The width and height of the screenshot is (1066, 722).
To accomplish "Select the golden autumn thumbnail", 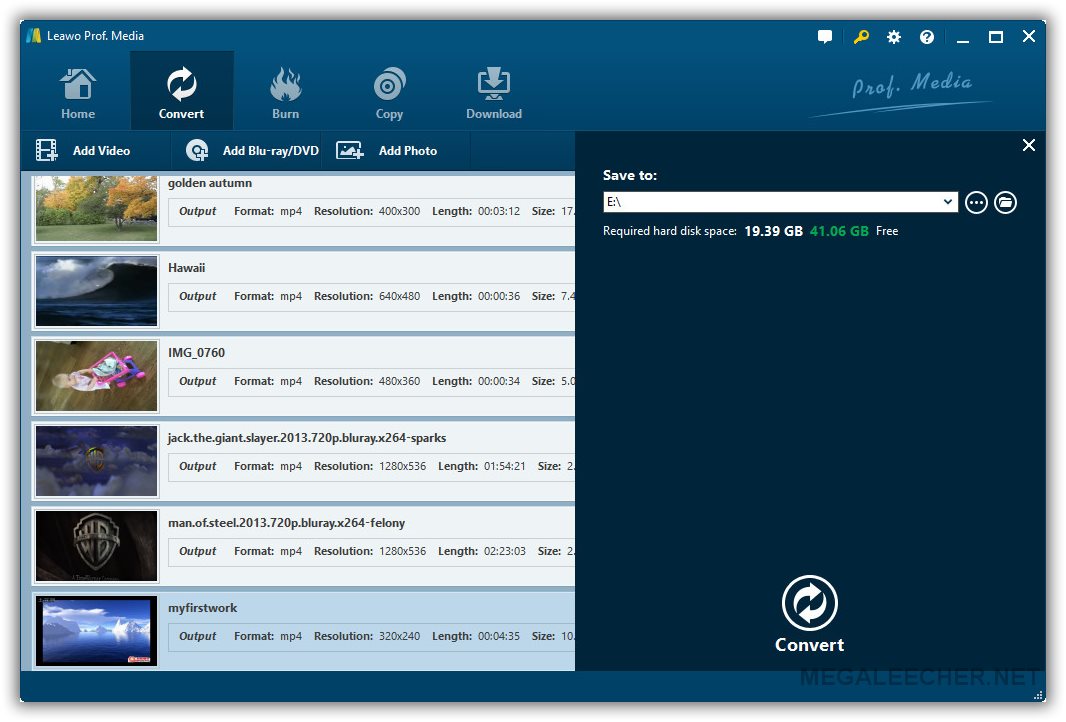I will tap(96, 208).
